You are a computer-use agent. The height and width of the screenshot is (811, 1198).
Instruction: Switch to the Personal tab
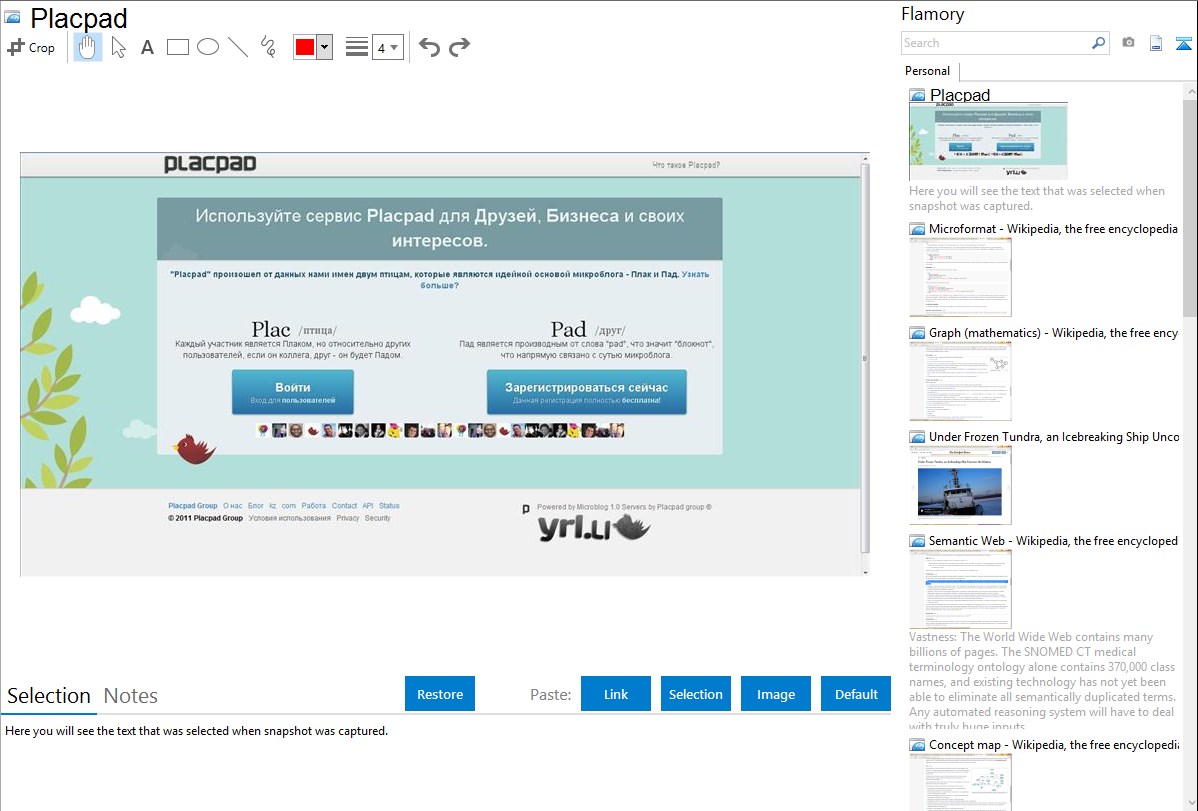(x=928, y=71)
